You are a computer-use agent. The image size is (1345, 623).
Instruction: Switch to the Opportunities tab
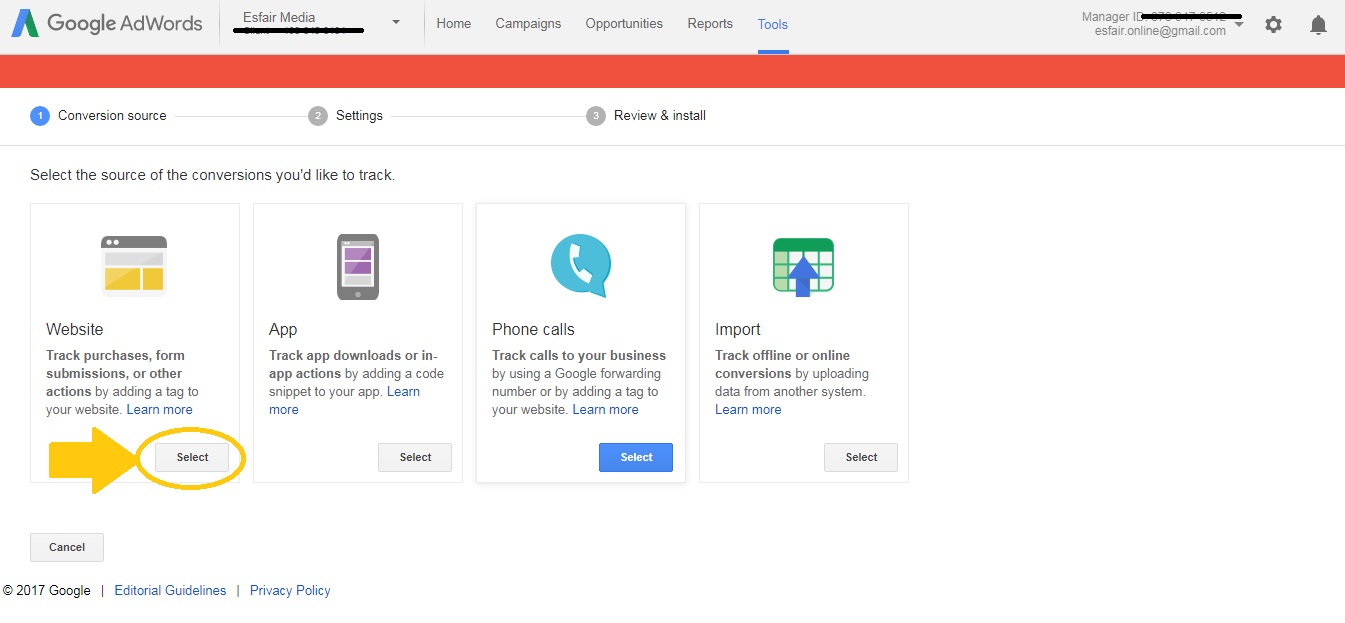[x=624, y=23]
